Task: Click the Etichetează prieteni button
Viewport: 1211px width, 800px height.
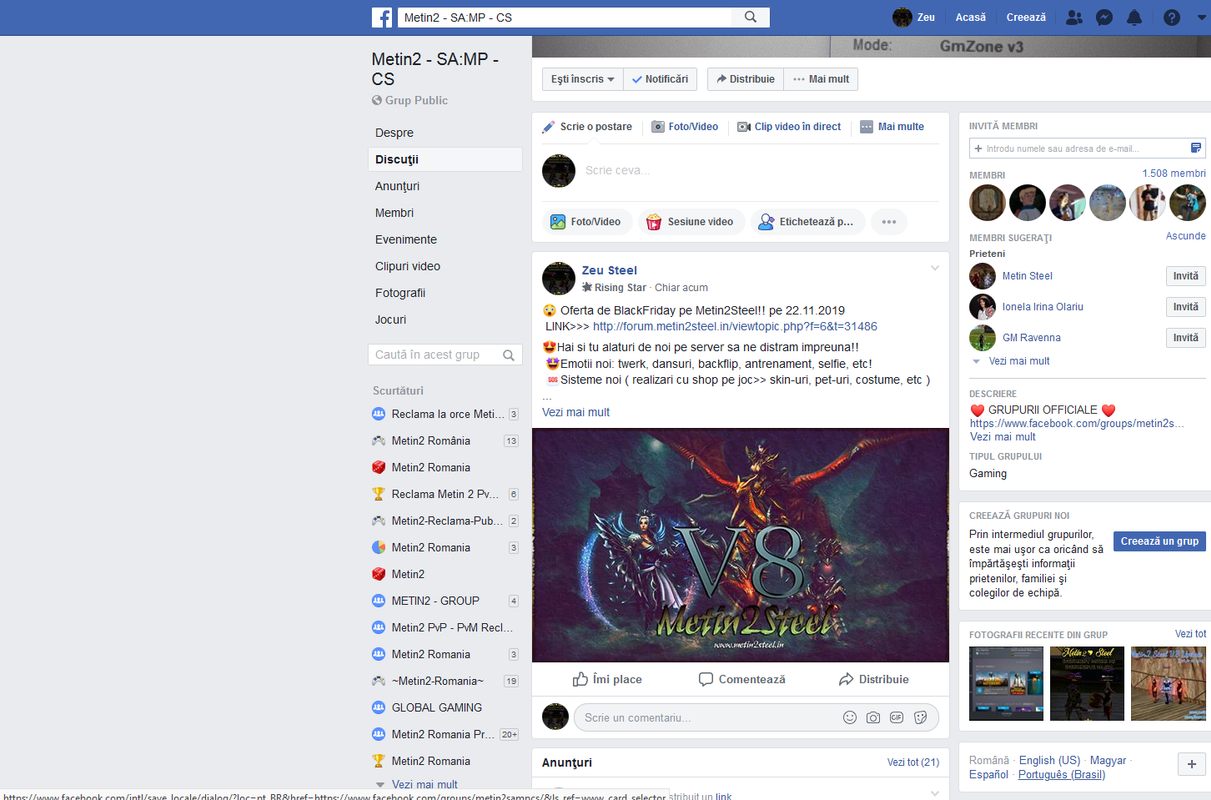Action: 807,222
